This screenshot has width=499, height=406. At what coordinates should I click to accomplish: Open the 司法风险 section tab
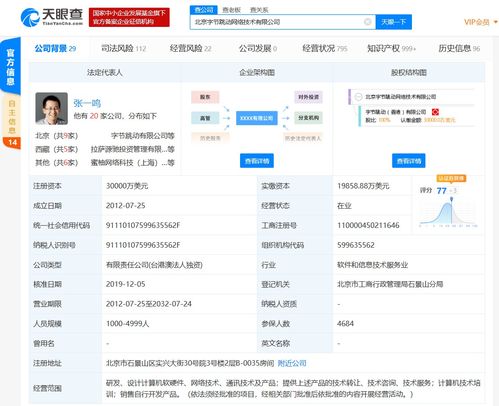click(123, 49)
